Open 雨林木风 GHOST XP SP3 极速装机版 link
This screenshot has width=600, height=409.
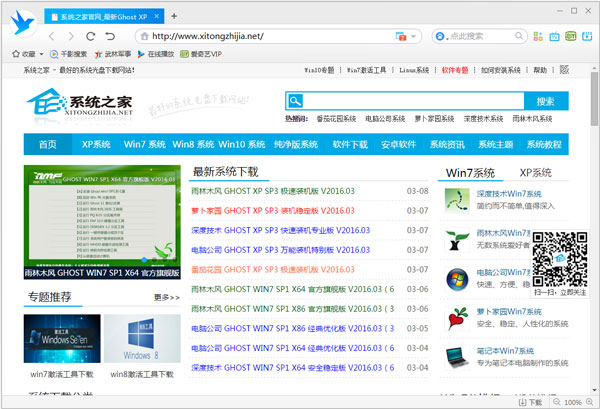(273, 191)
